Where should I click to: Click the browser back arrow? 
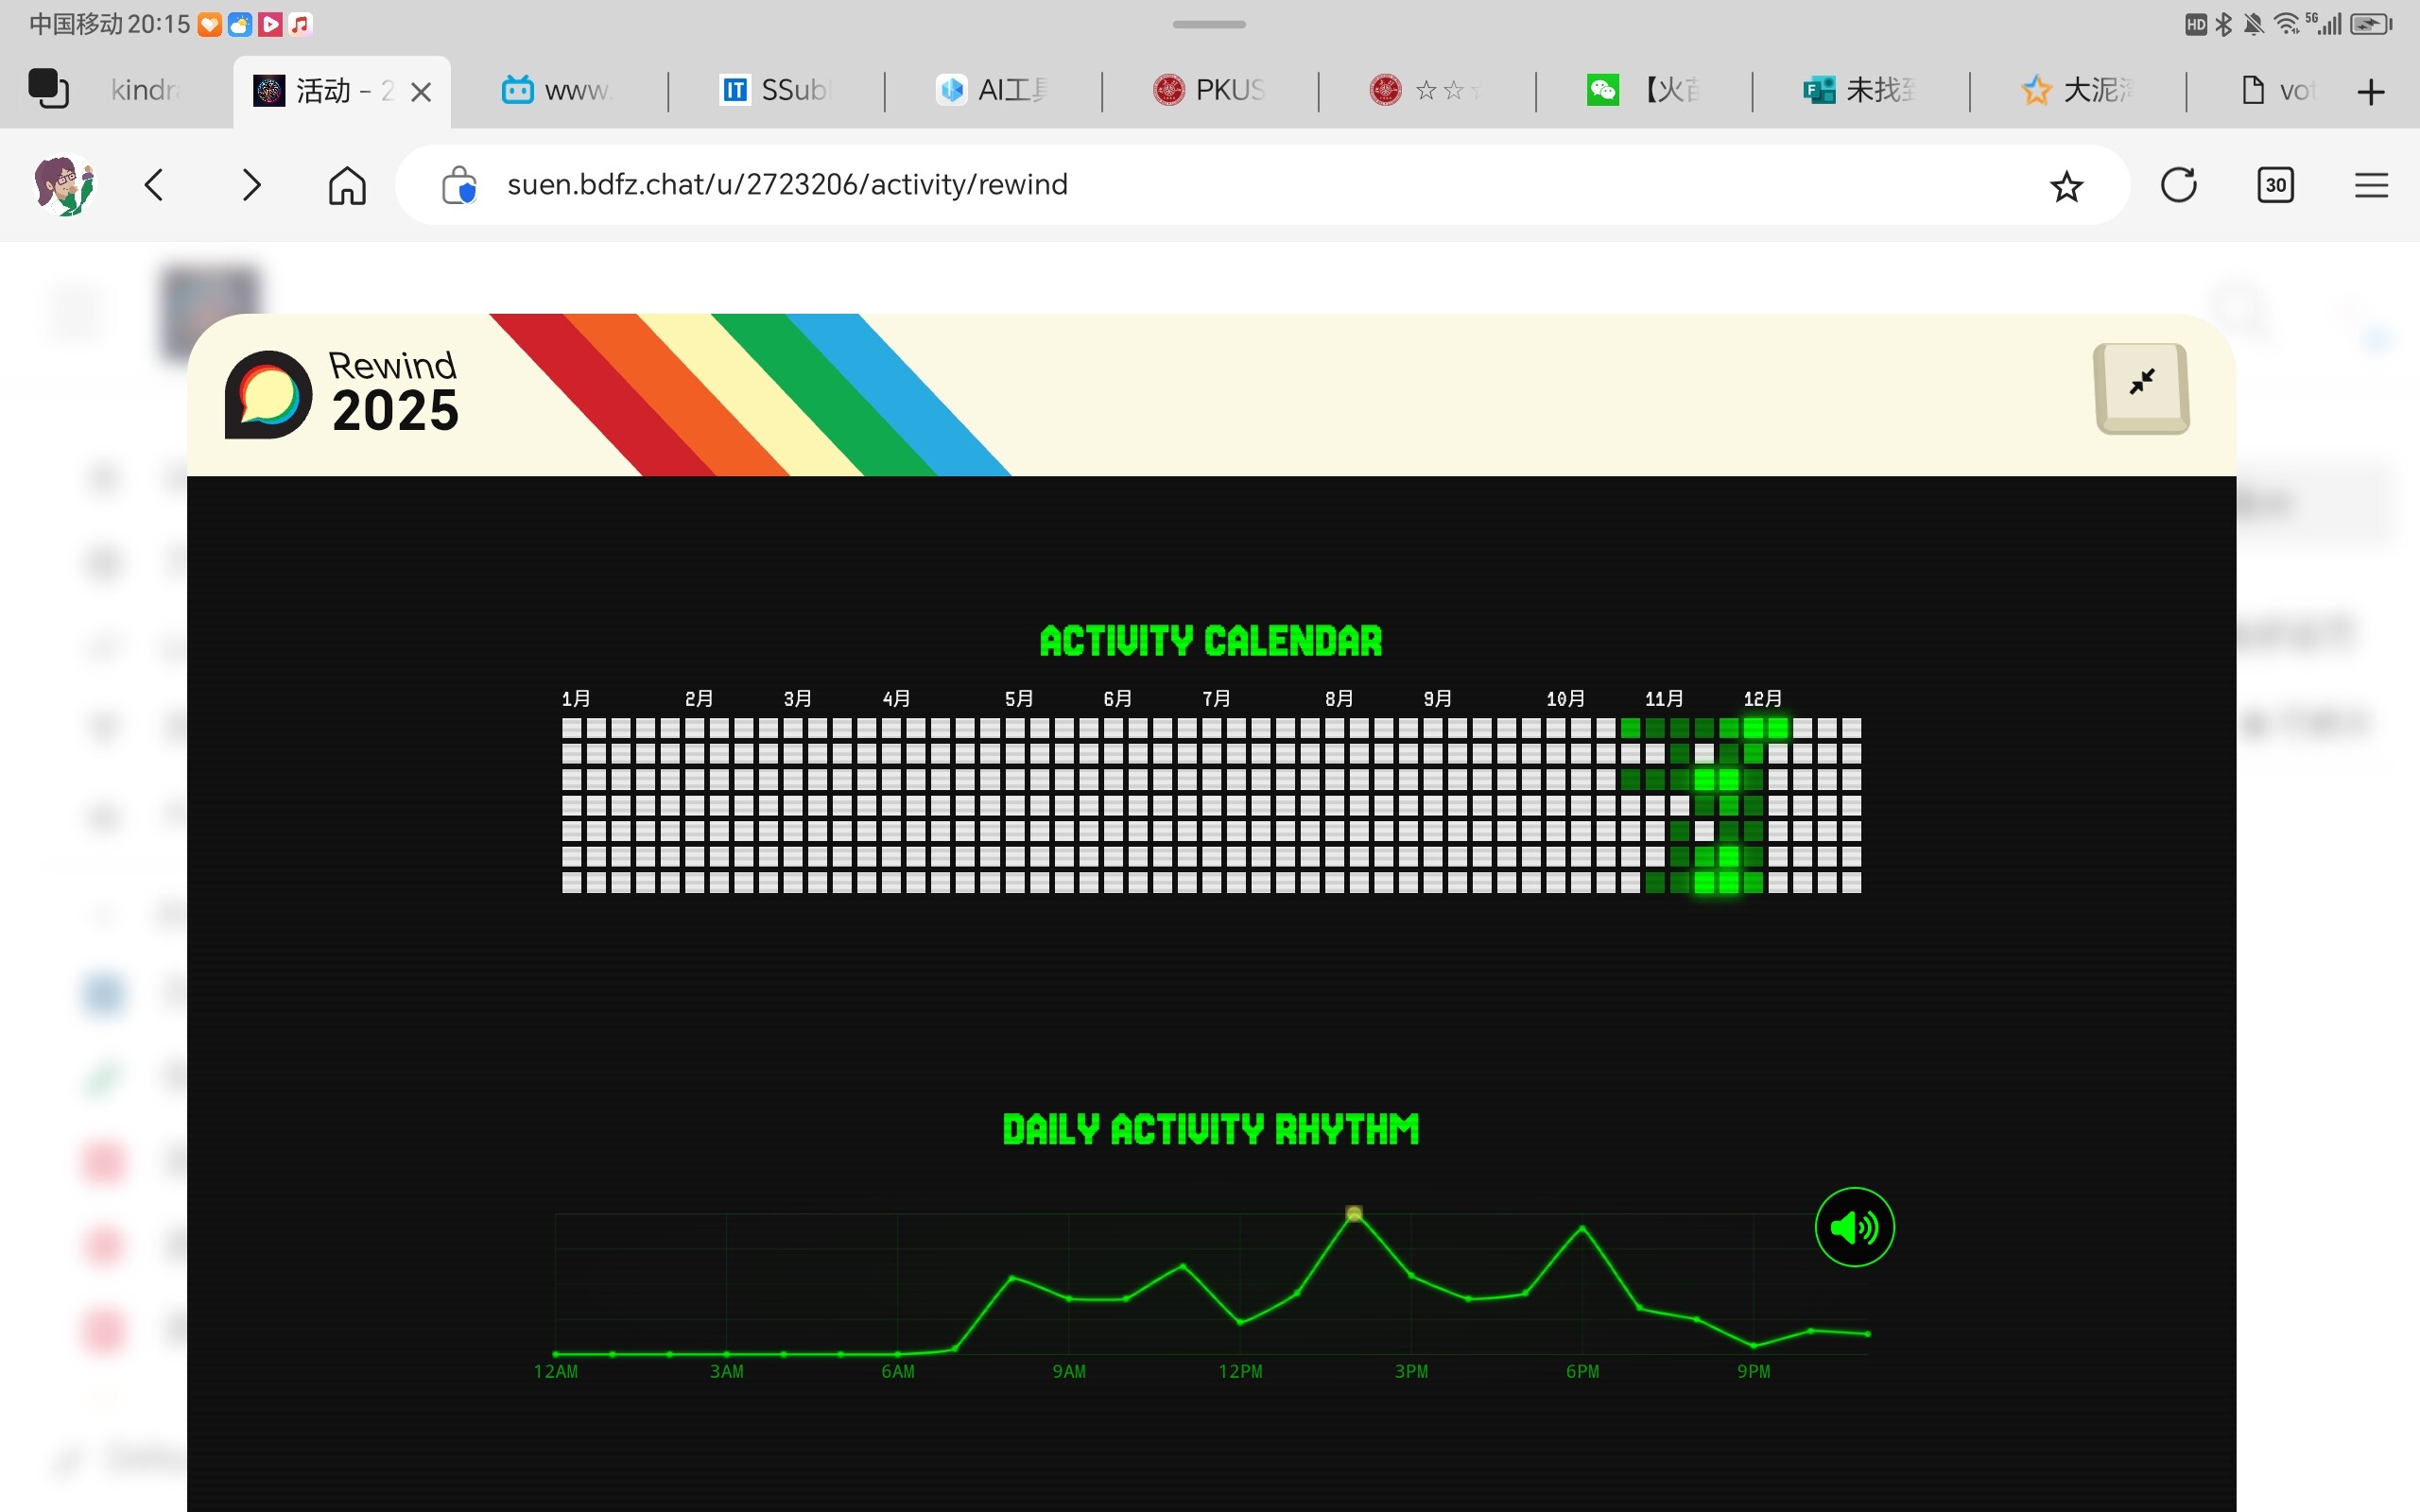click(x=154, y=185)
